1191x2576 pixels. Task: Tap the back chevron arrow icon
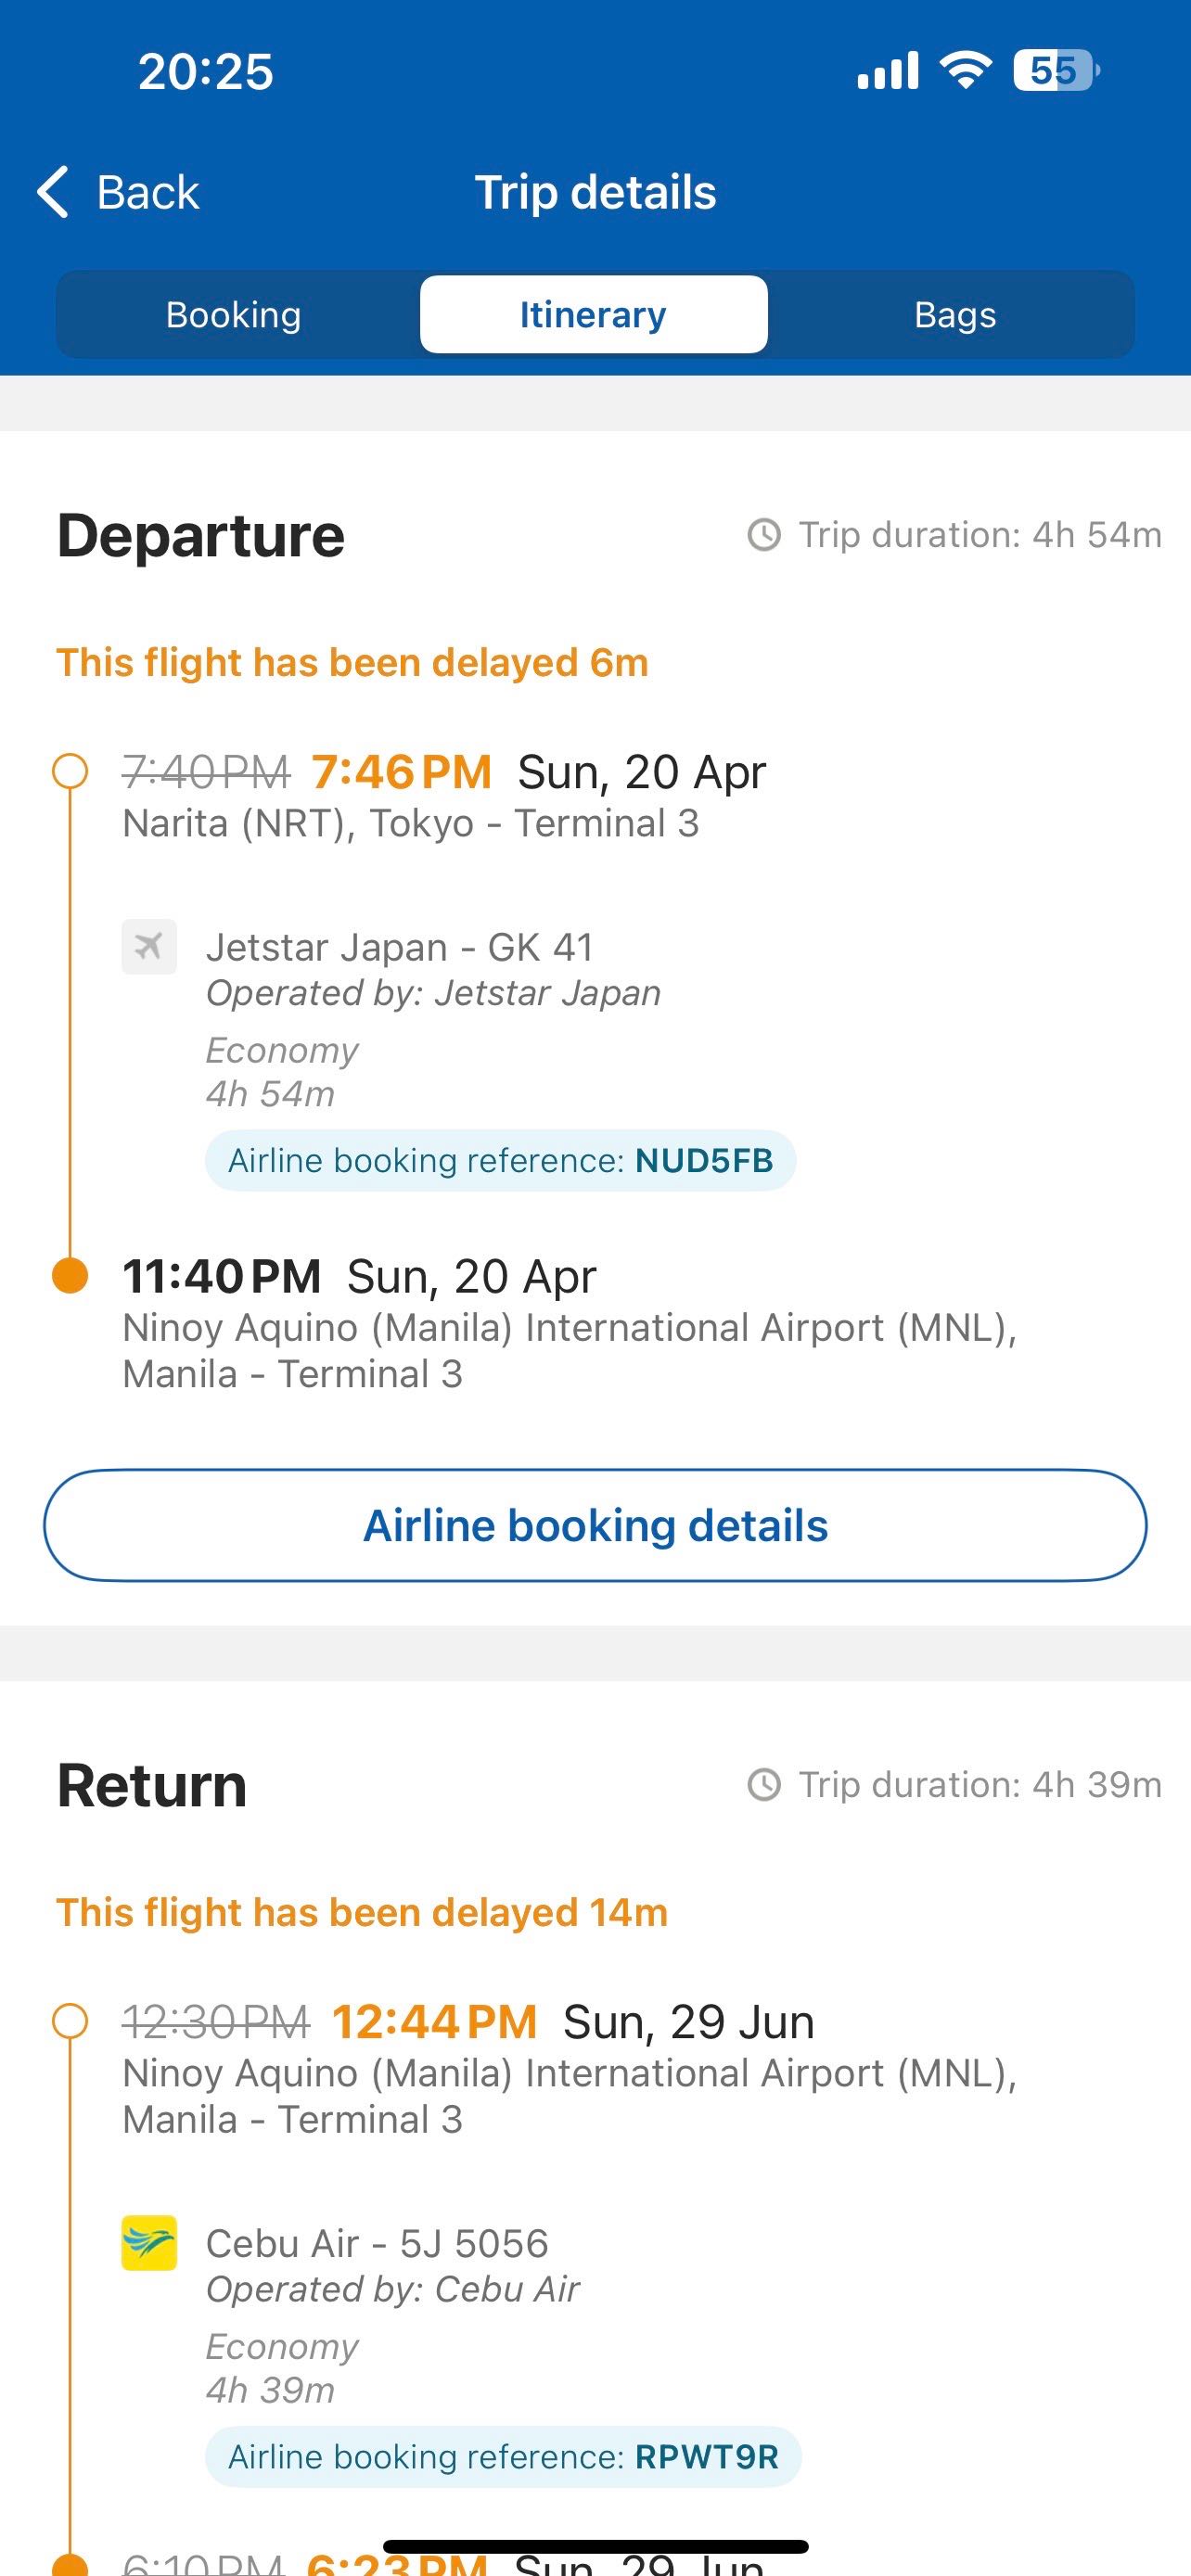click(53, 191)
